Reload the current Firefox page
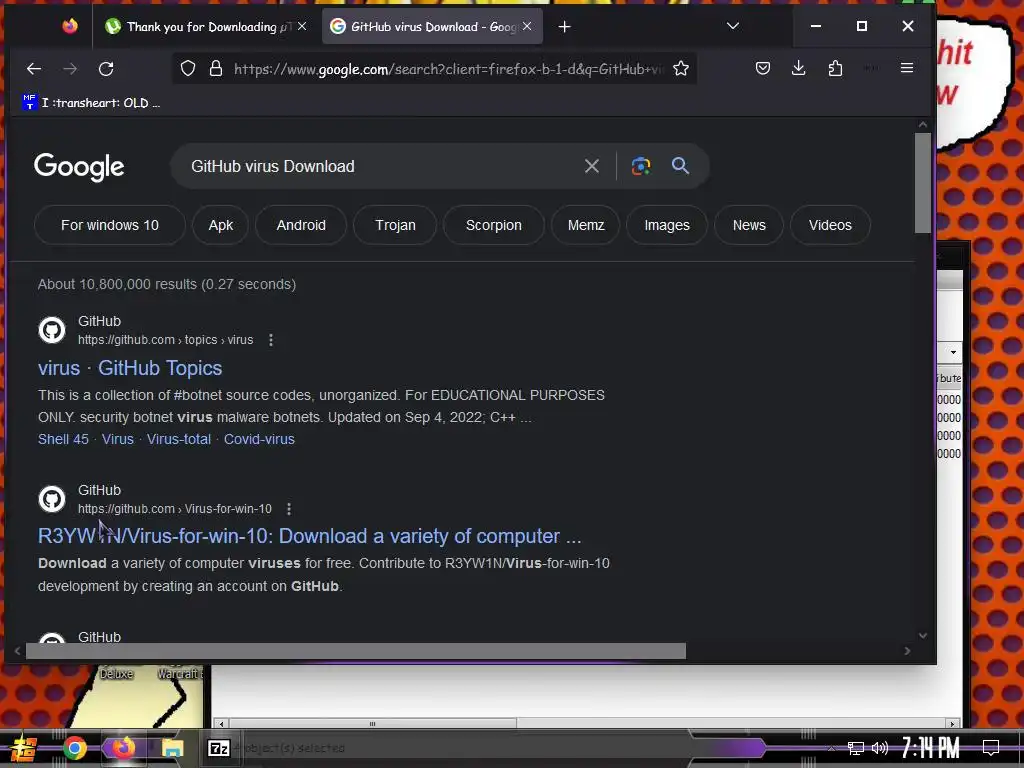 coord(106,69)
